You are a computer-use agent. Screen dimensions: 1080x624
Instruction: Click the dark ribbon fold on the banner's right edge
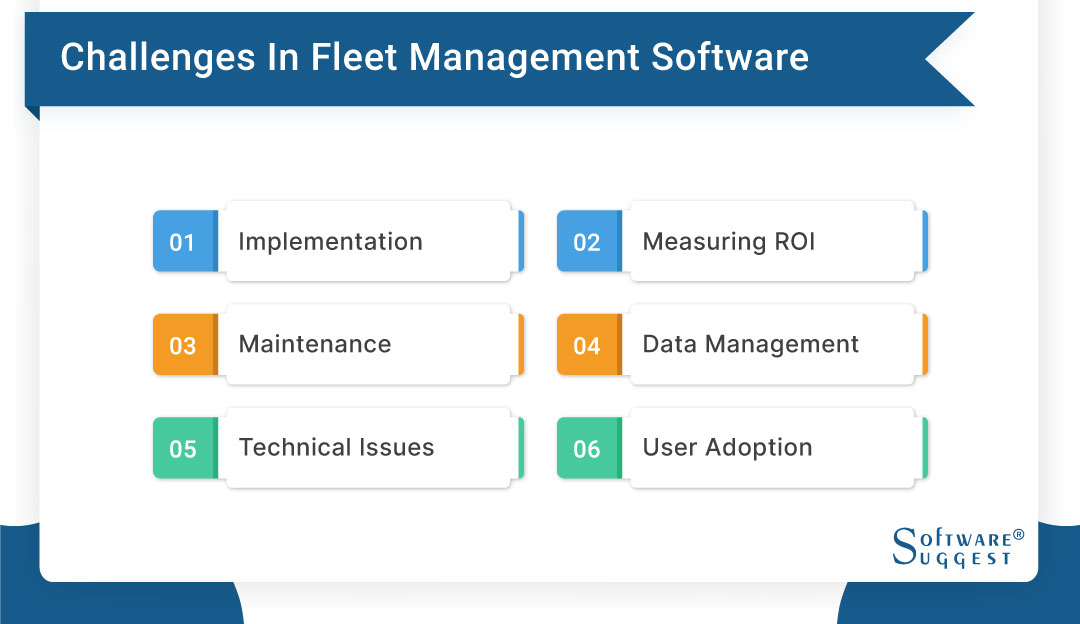(x=950, y=58)
